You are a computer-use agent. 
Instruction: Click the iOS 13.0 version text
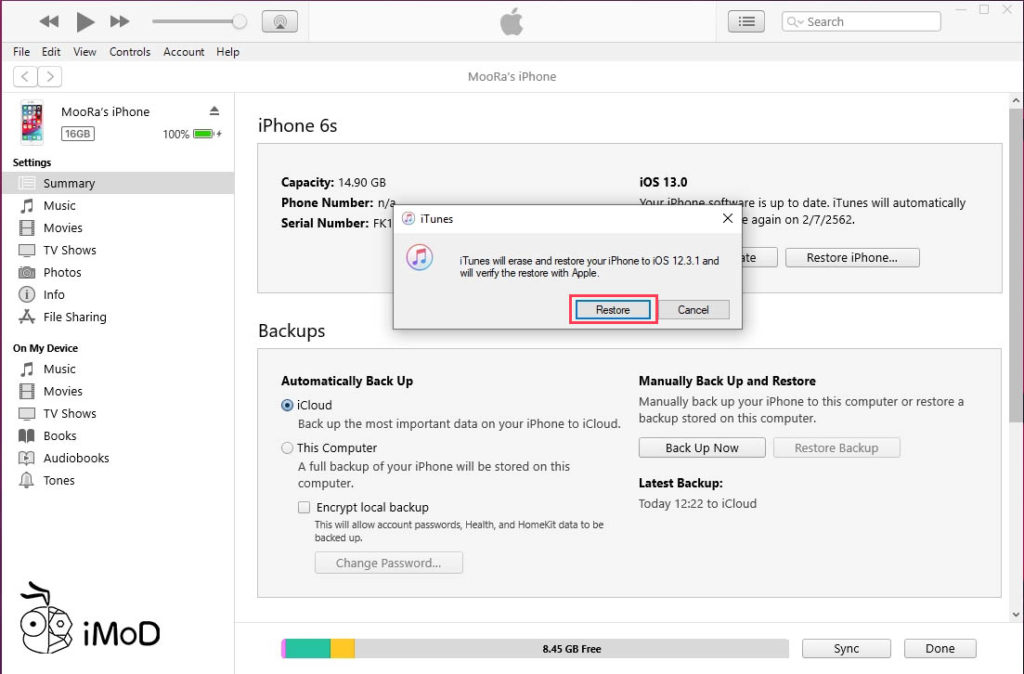663,182
